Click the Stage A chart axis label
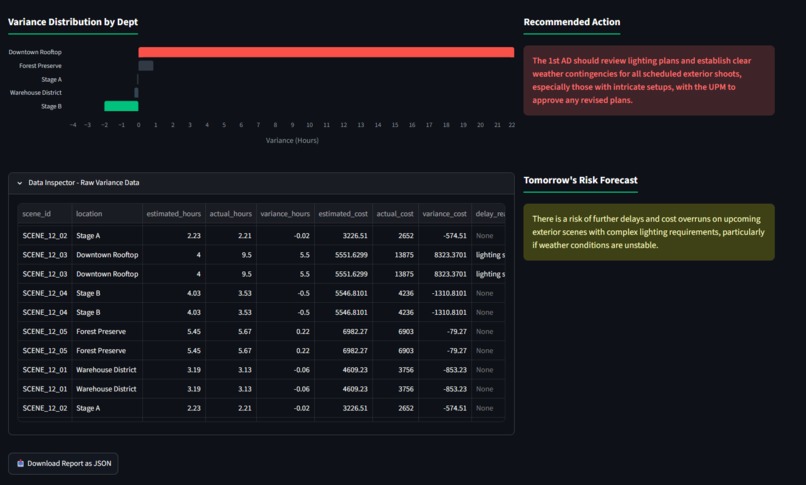The image size is (806, 485). (51, 80)
